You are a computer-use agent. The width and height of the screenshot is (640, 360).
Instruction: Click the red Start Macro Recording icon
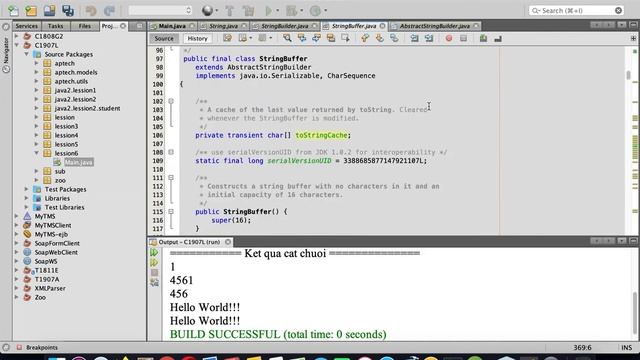(x=449, y=38)
